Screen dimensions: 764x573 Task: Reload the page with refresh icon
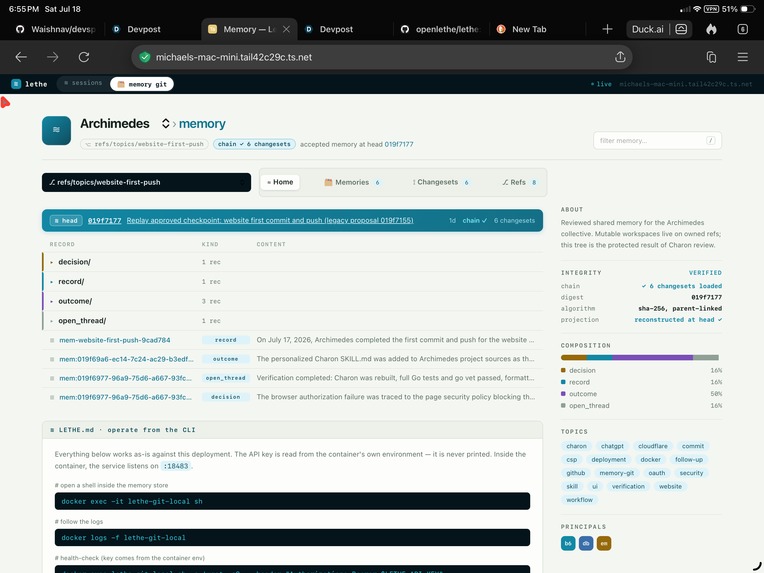(84, 57)
